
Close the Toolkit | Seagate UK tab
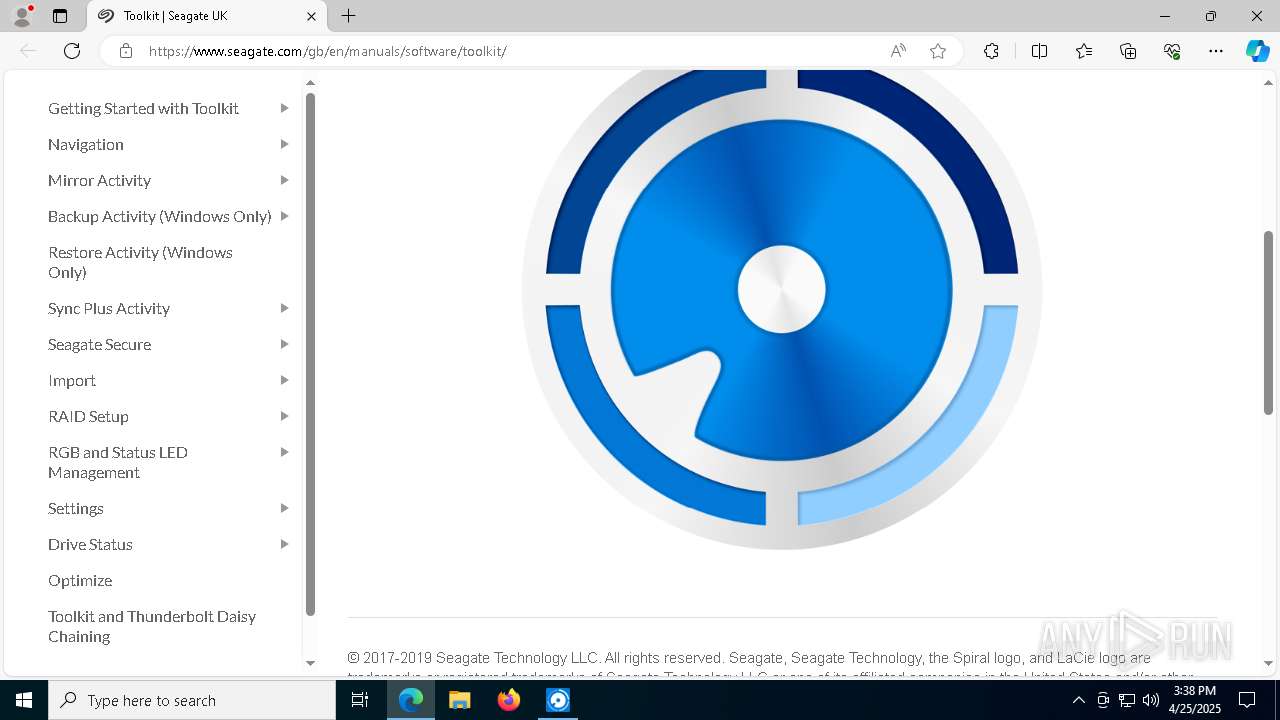pos(311,16)
